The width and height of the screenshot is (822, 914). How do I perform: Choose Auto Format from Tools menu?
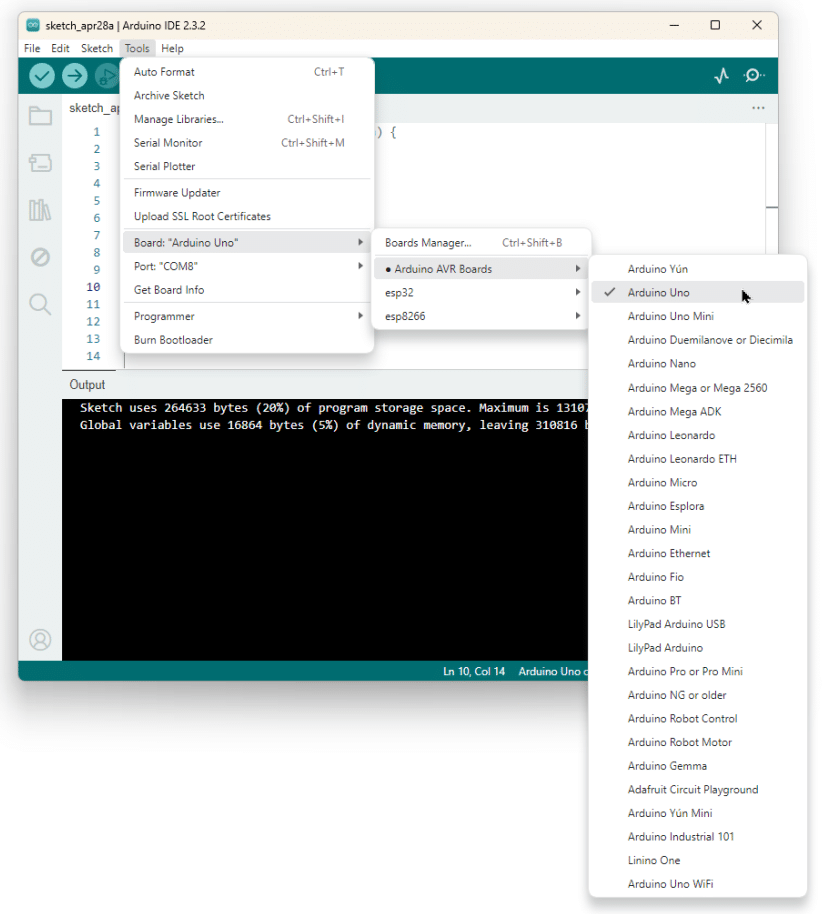point(165,72)
